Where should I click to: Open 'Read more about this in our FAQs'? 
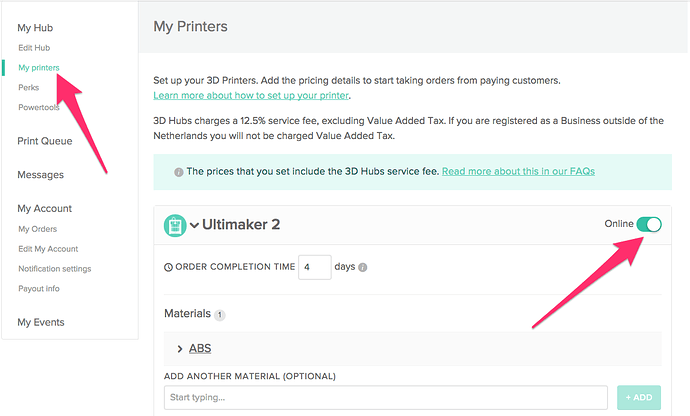pyautogui.click(x=518, y=171)
